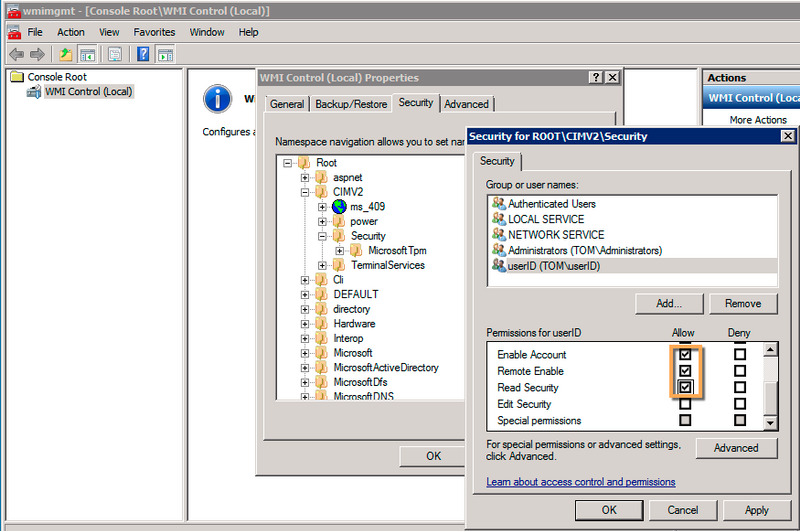Viewport: 800px width, 531px height.
Task: Select the Authenticated Users group icon
Action: coord(498,204)
